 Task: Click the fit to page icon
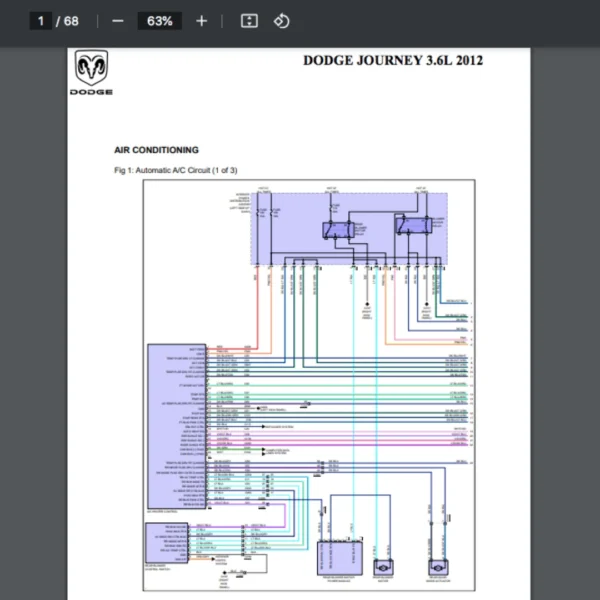(x=249, y=21)
